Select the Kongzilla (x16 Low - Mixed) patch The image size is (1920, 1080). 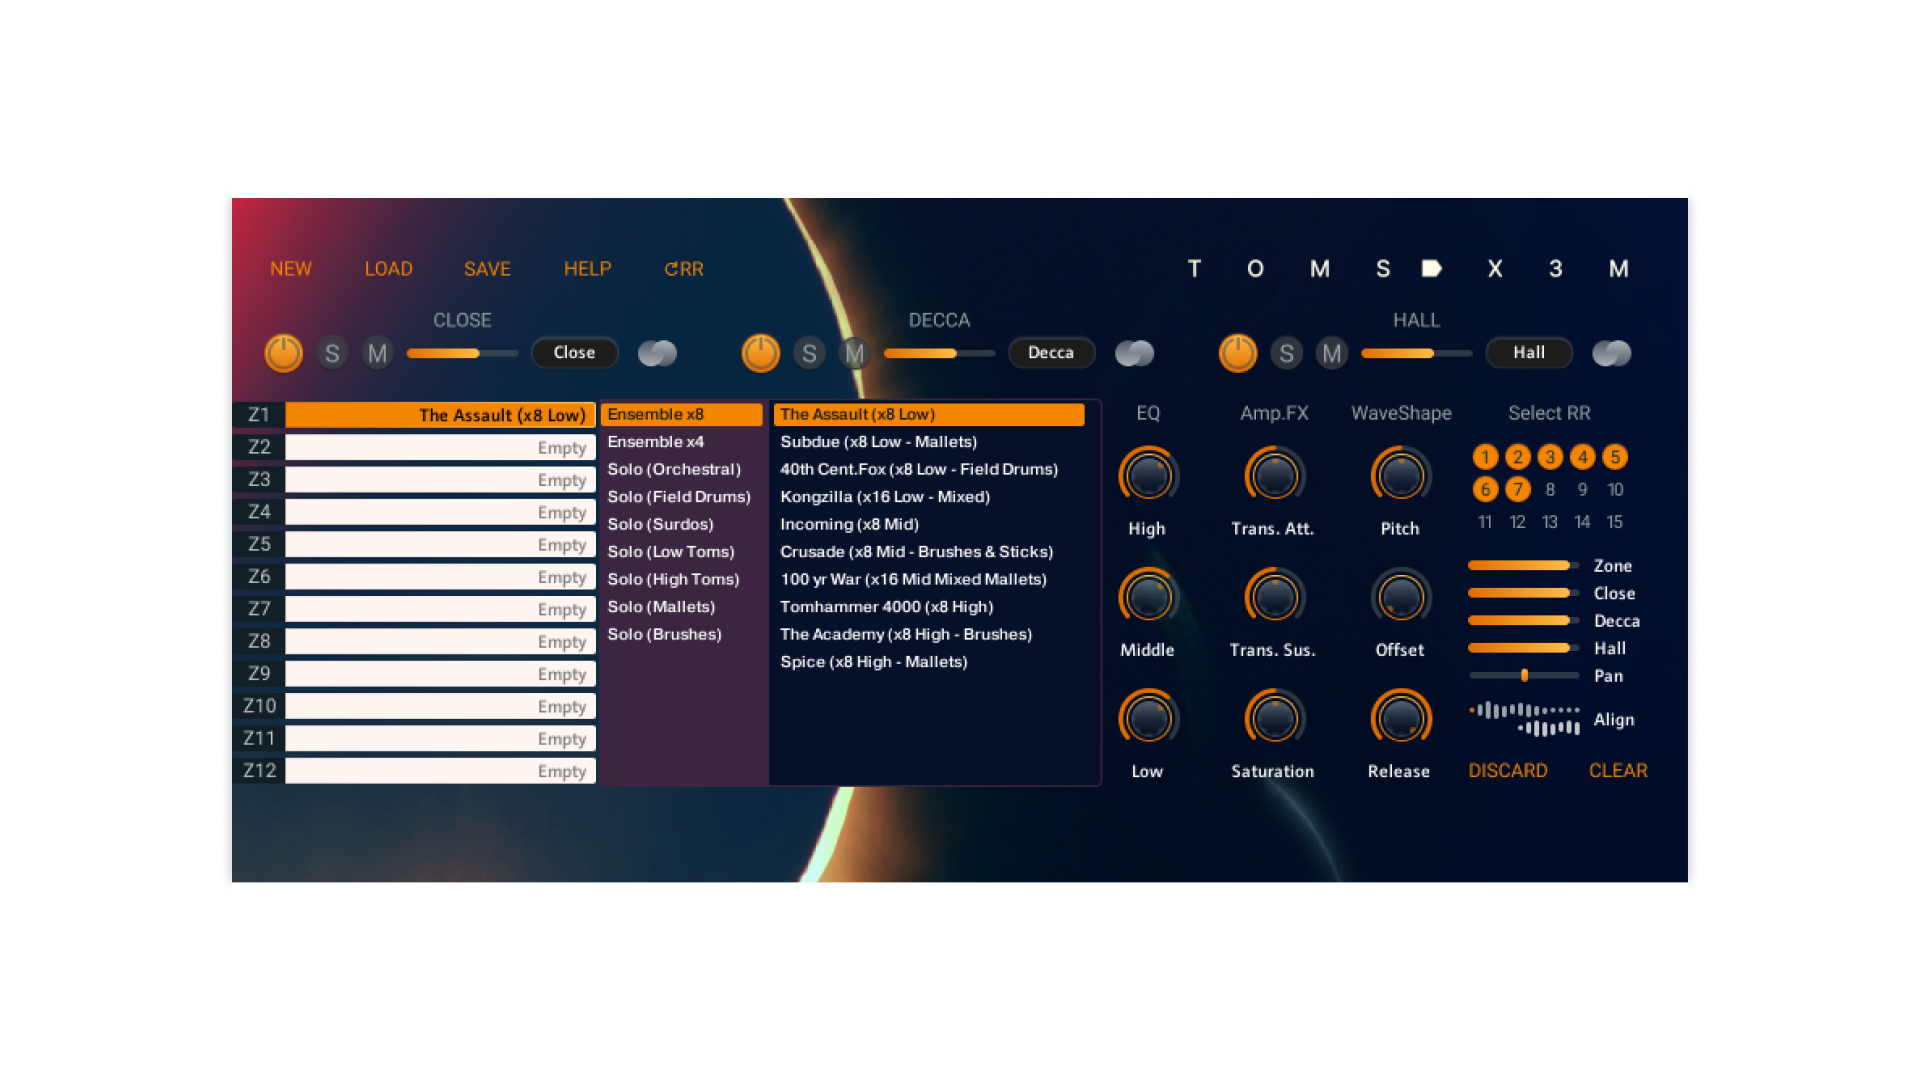[x=885, y=496]
